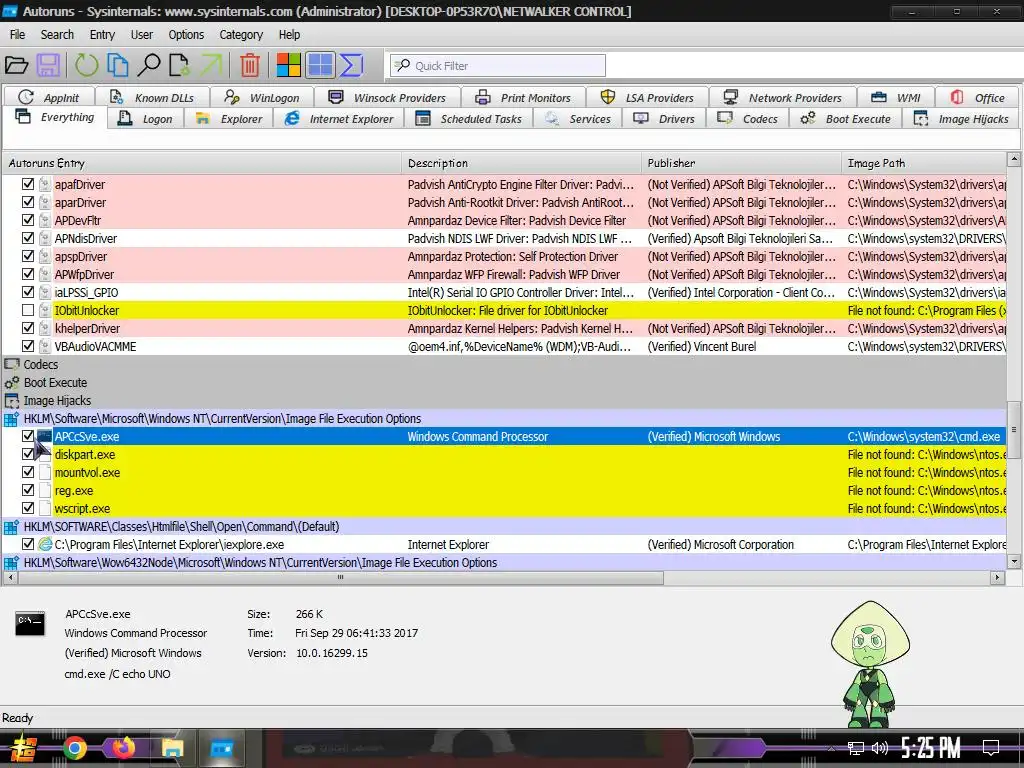The image size is (1024, 768).
Task: Select the Boot Execute category row
Action: (x=504, y=383)
